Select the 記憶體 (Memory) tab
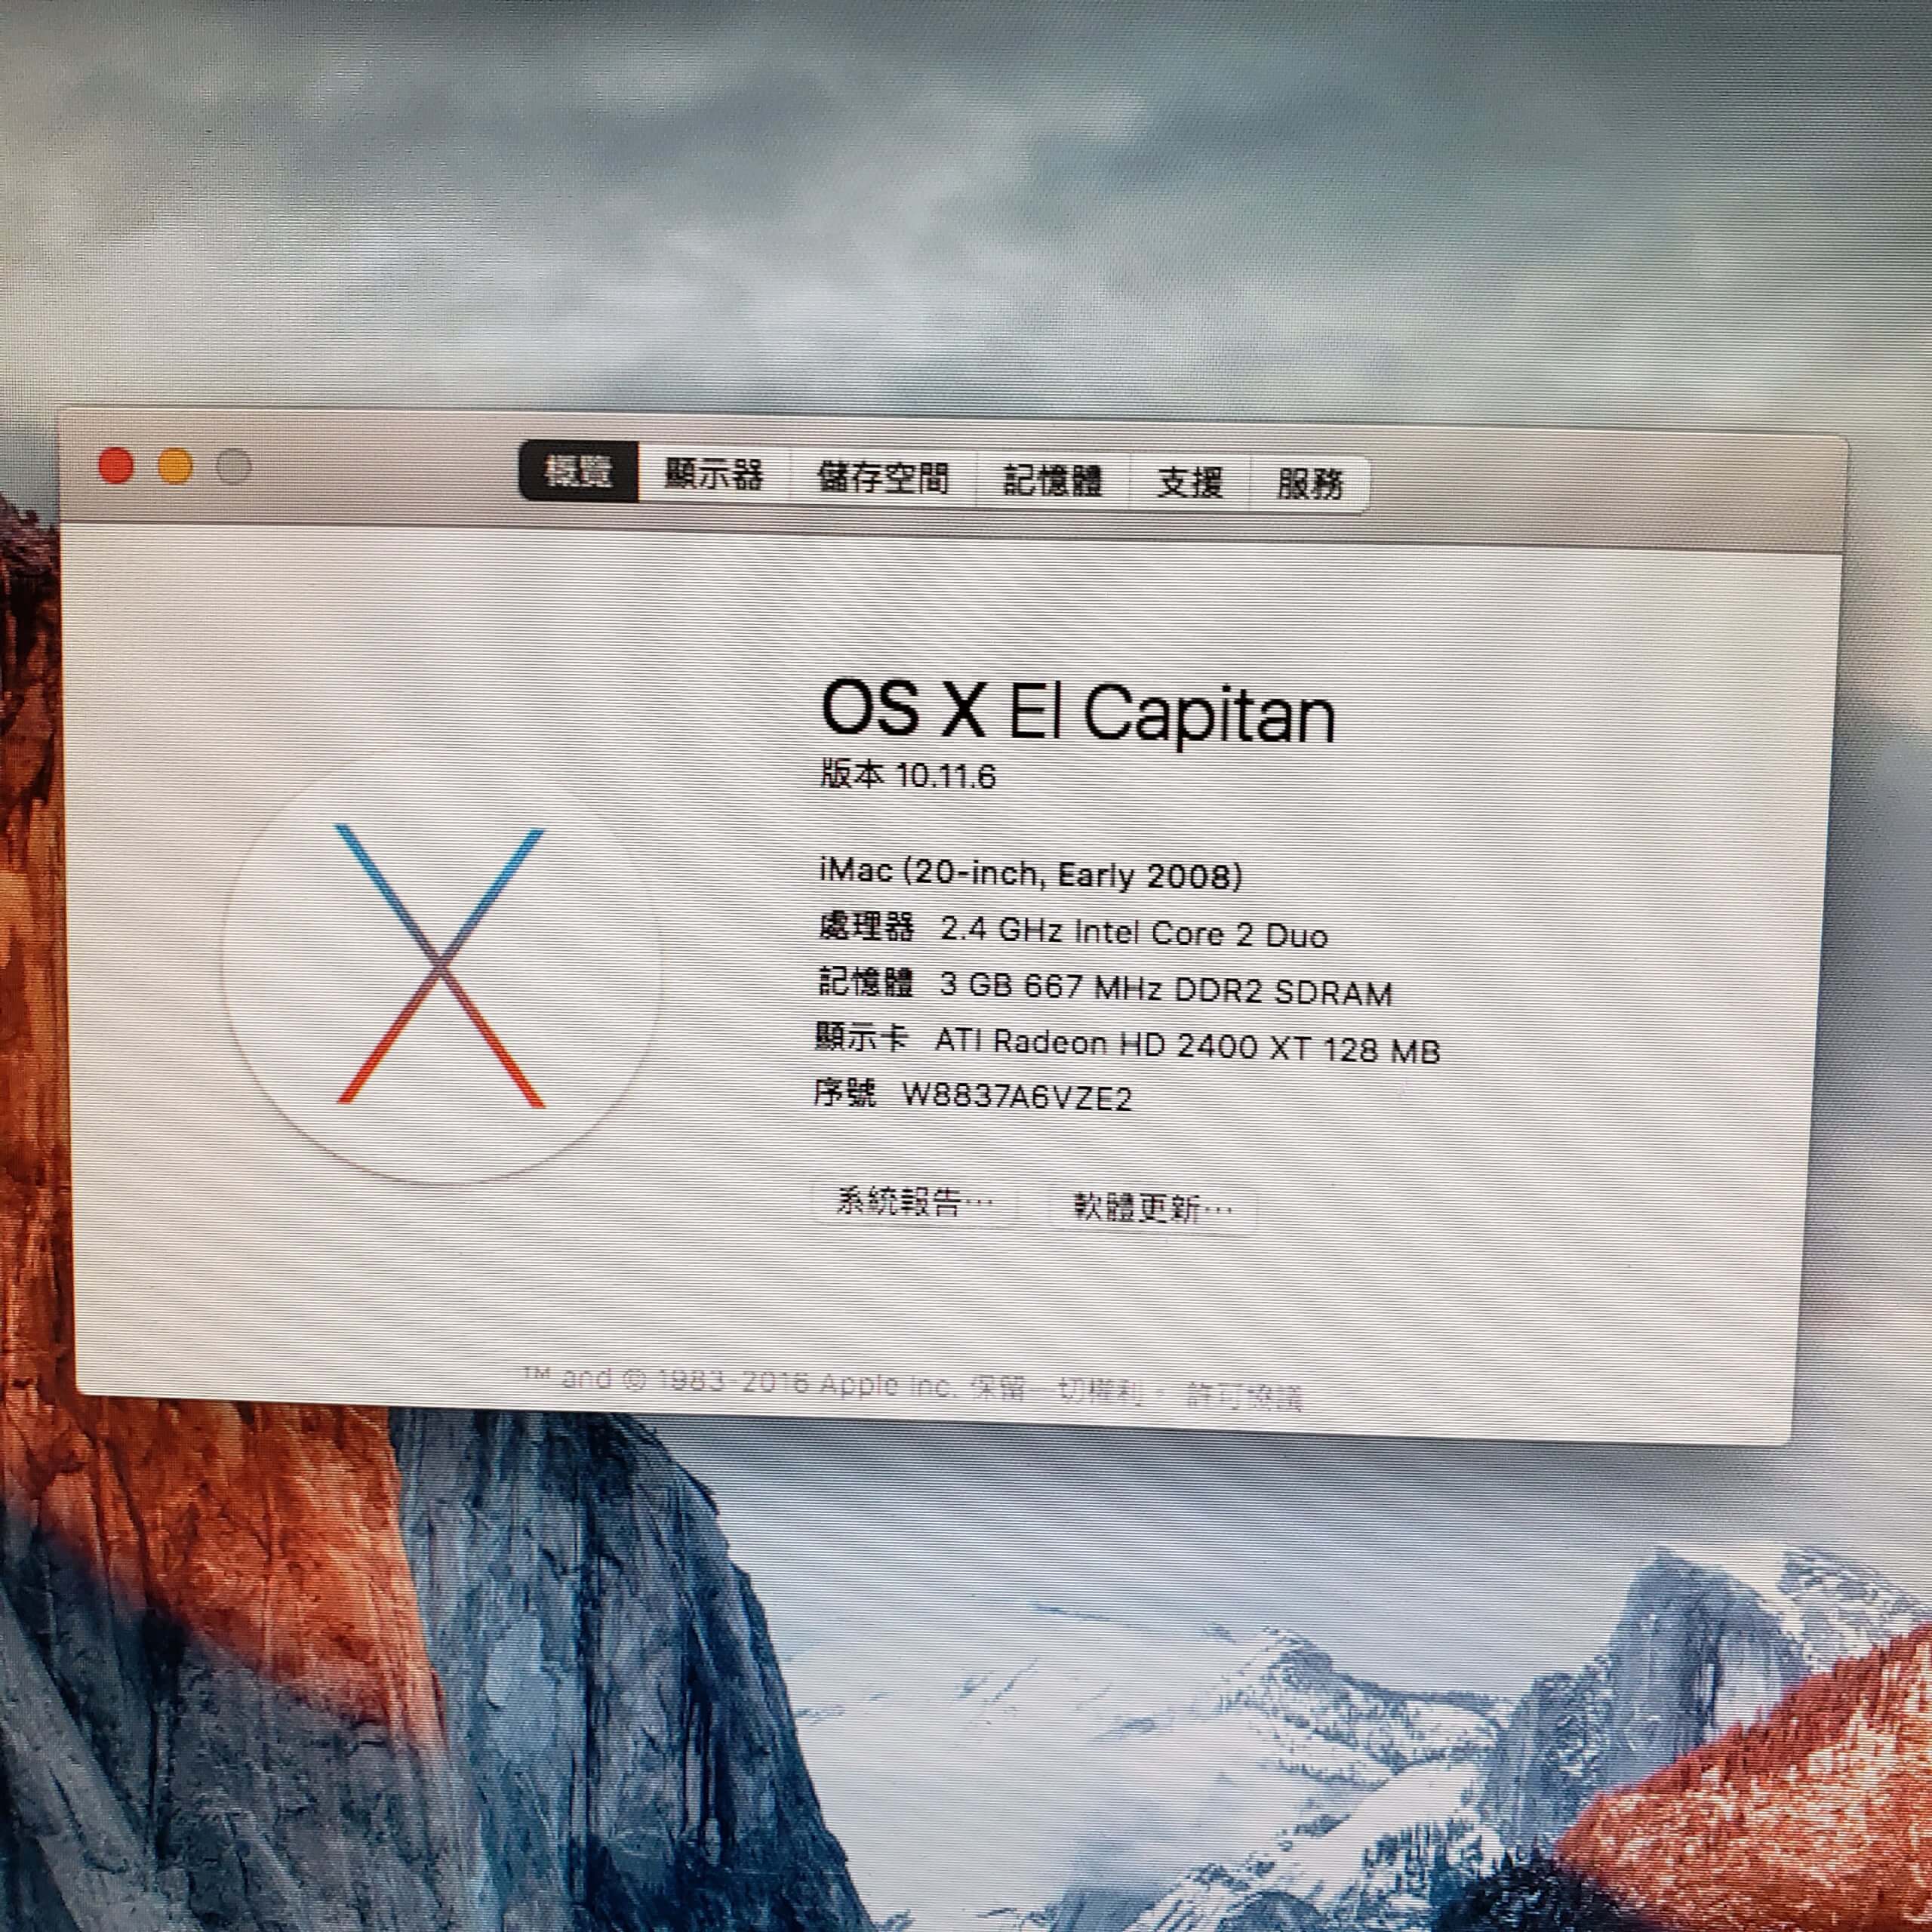Image resolution: width=1932 pixels, height=1932 pixels. click(x=1052, y=481)
